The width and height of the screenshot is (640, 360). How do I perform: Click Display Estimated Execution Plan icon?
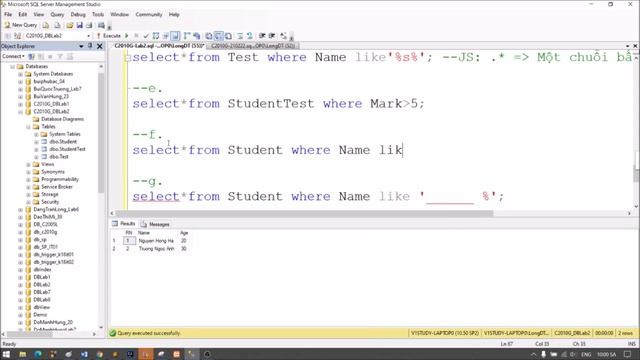(x=156, y=36)
